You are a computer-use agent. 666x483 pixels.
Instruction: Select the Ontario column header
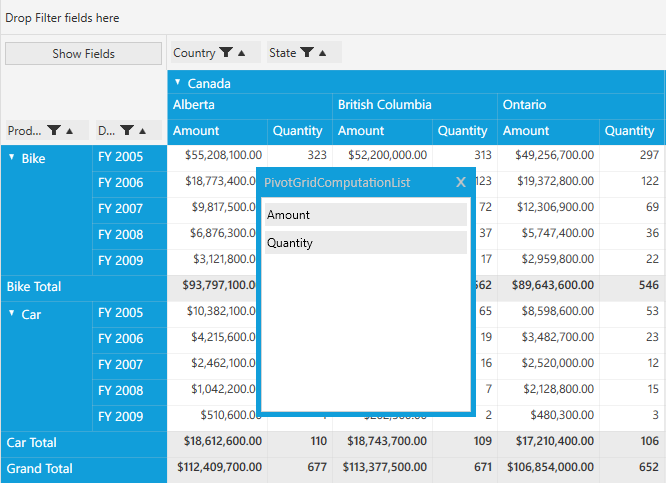tap(580, 105)
